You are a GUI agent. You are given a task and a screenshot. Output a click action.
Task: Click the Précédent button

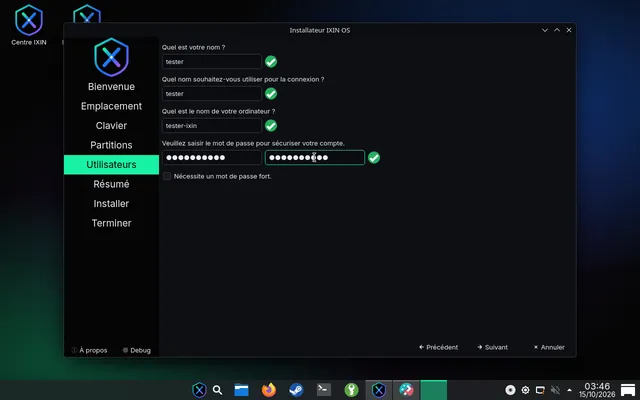click(438, 347)
